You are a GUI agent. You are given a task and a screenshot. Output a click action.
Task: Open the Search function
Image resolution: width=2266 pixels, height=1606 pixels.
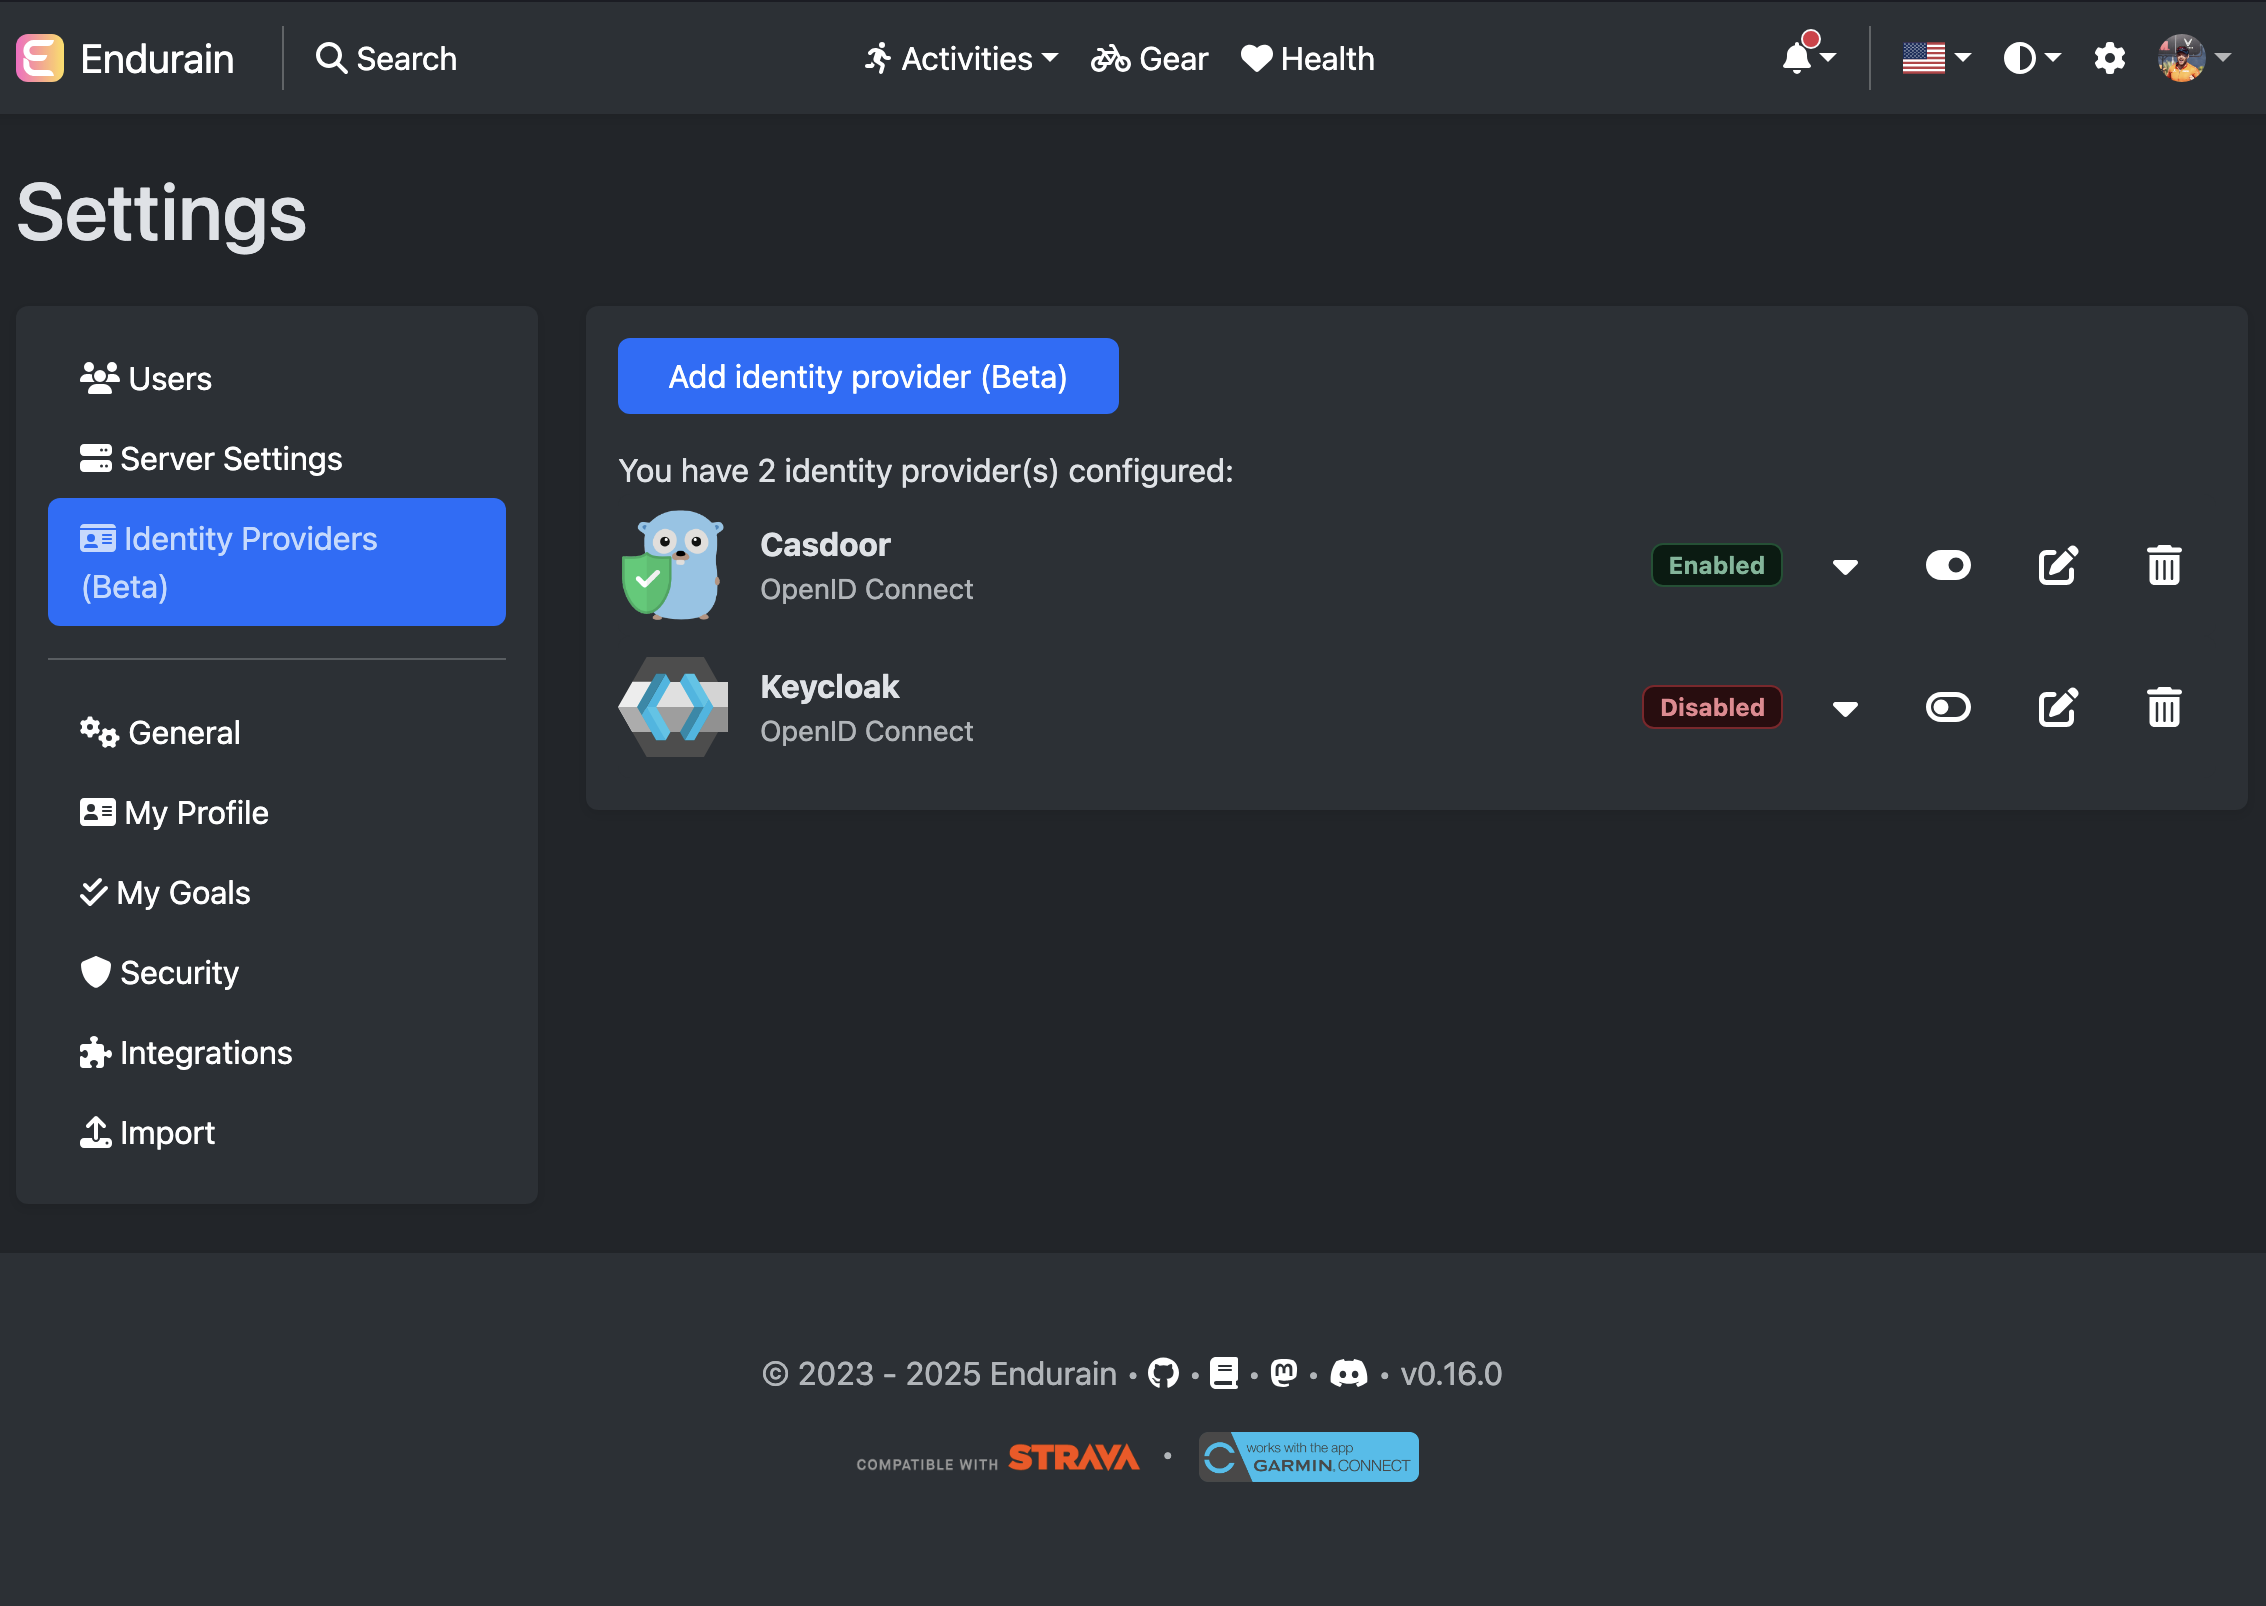(386, 58)
